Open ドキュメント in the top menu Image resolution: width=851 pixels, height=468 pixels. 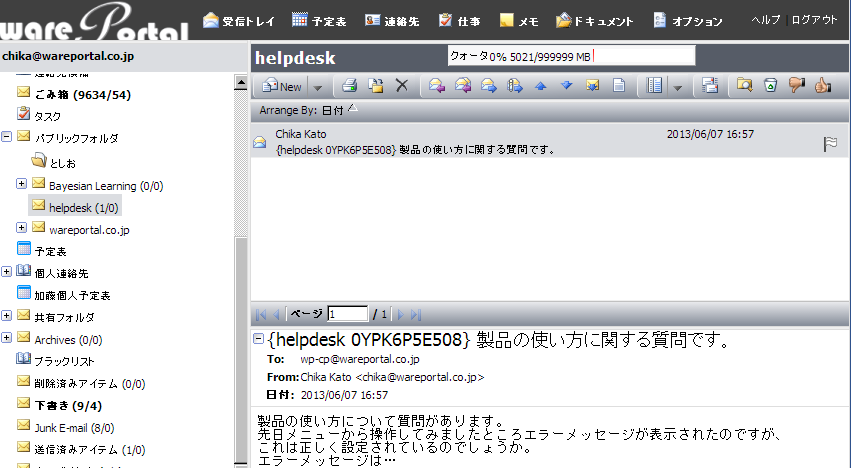[595, 21]
